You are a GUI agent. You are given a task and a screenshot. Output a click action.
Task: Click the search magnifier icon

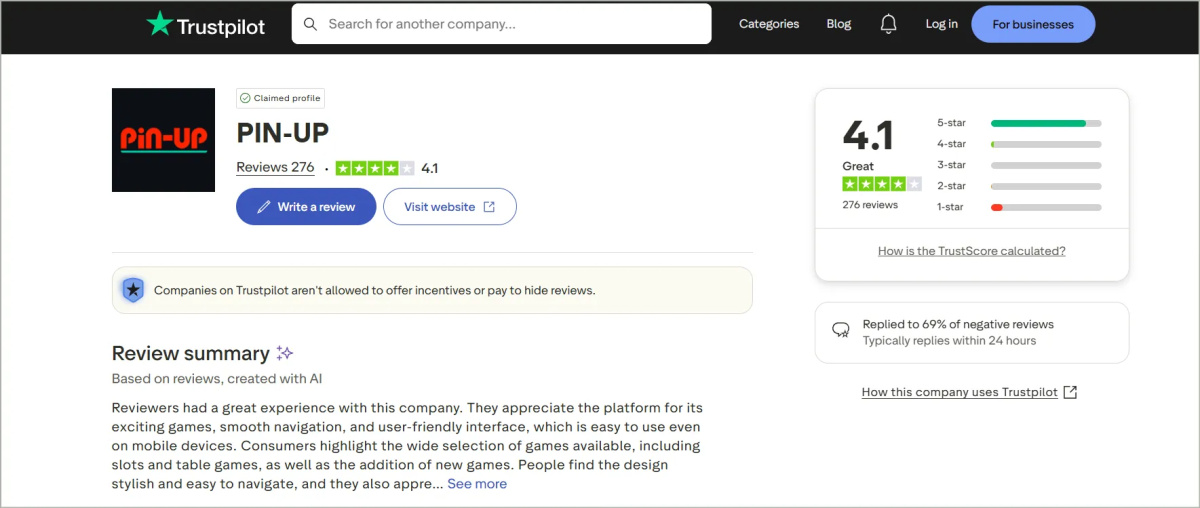(x=311, y=24)
